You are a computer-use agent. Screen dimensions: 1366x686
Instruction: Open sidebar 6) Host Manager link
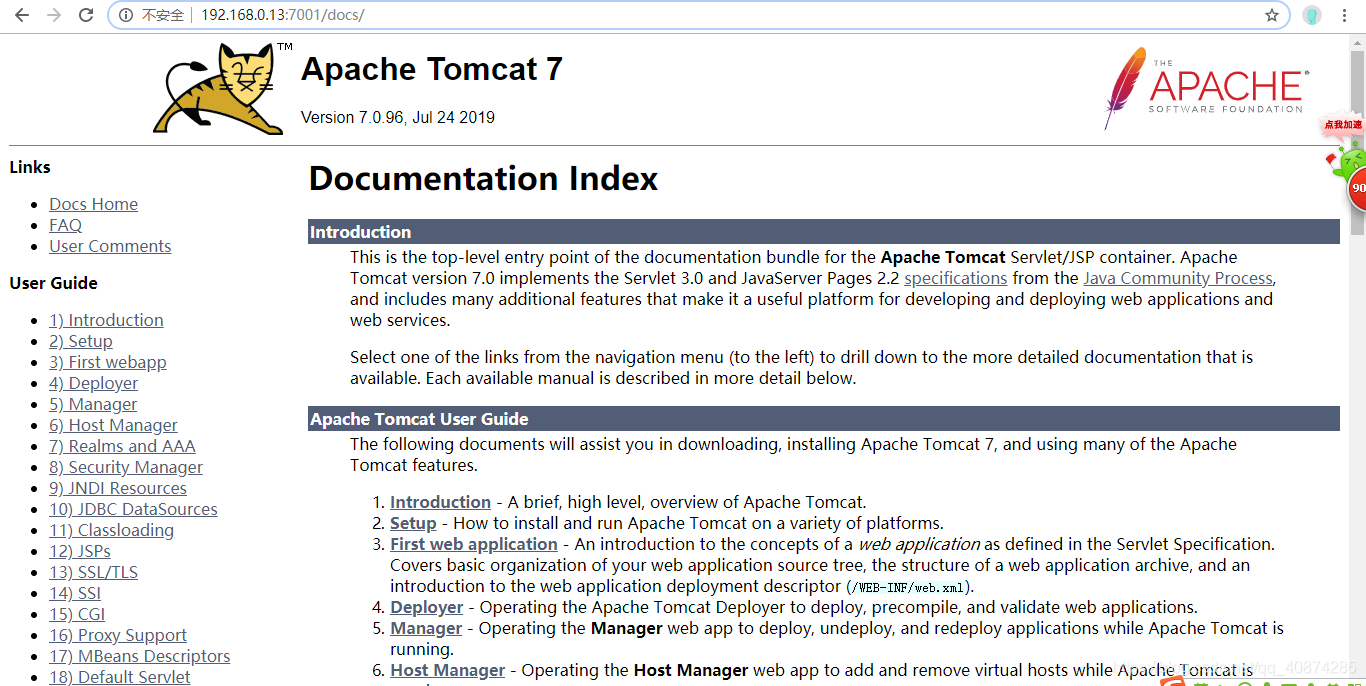click(x=113, y=425)
